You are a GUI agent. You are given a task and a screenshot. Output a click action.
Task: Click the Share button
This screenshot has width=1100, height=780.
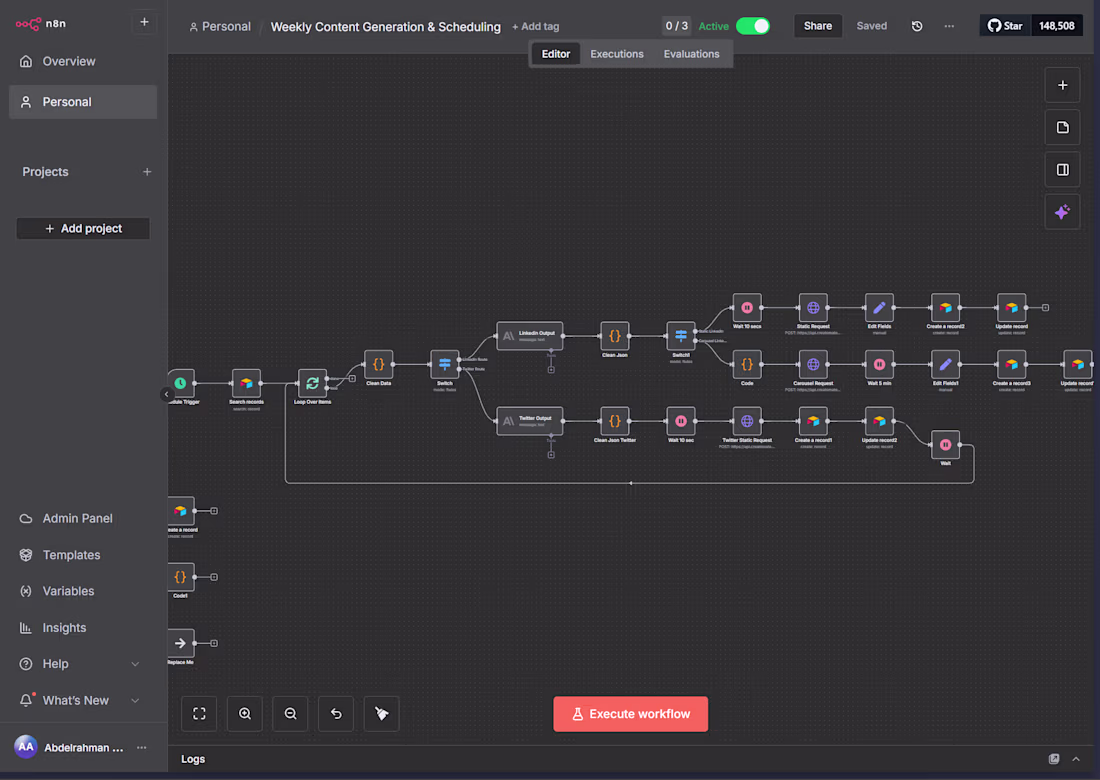pos(817,26)
